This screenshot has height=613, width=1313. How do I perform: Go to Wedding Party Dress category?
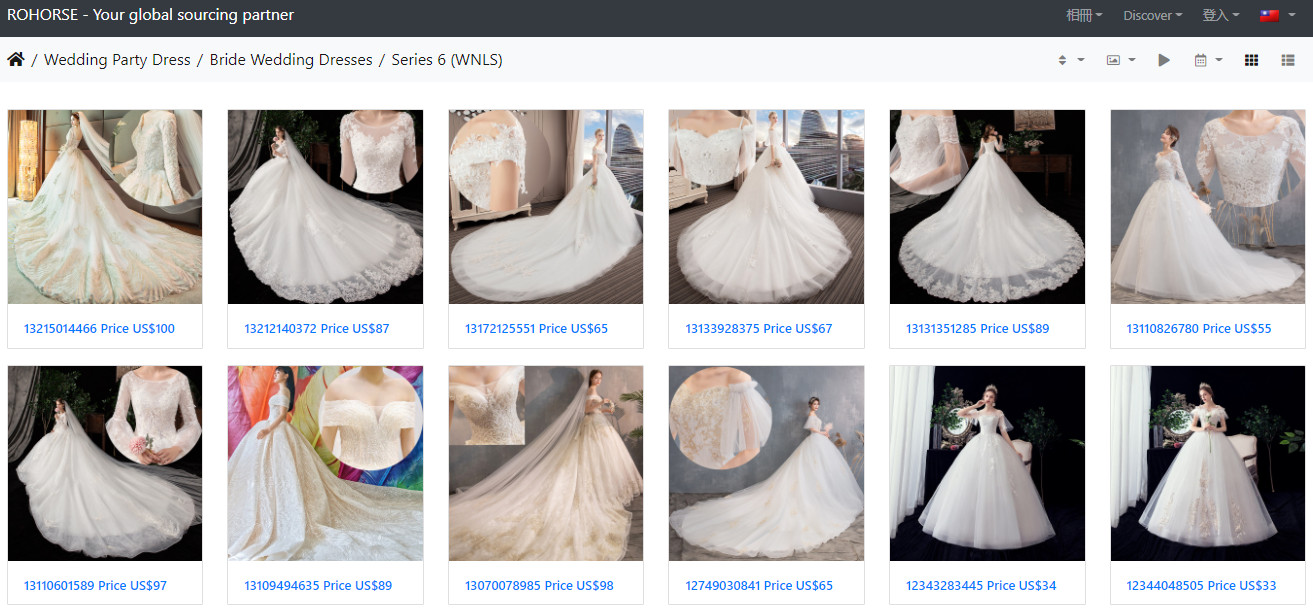[117, 60]
